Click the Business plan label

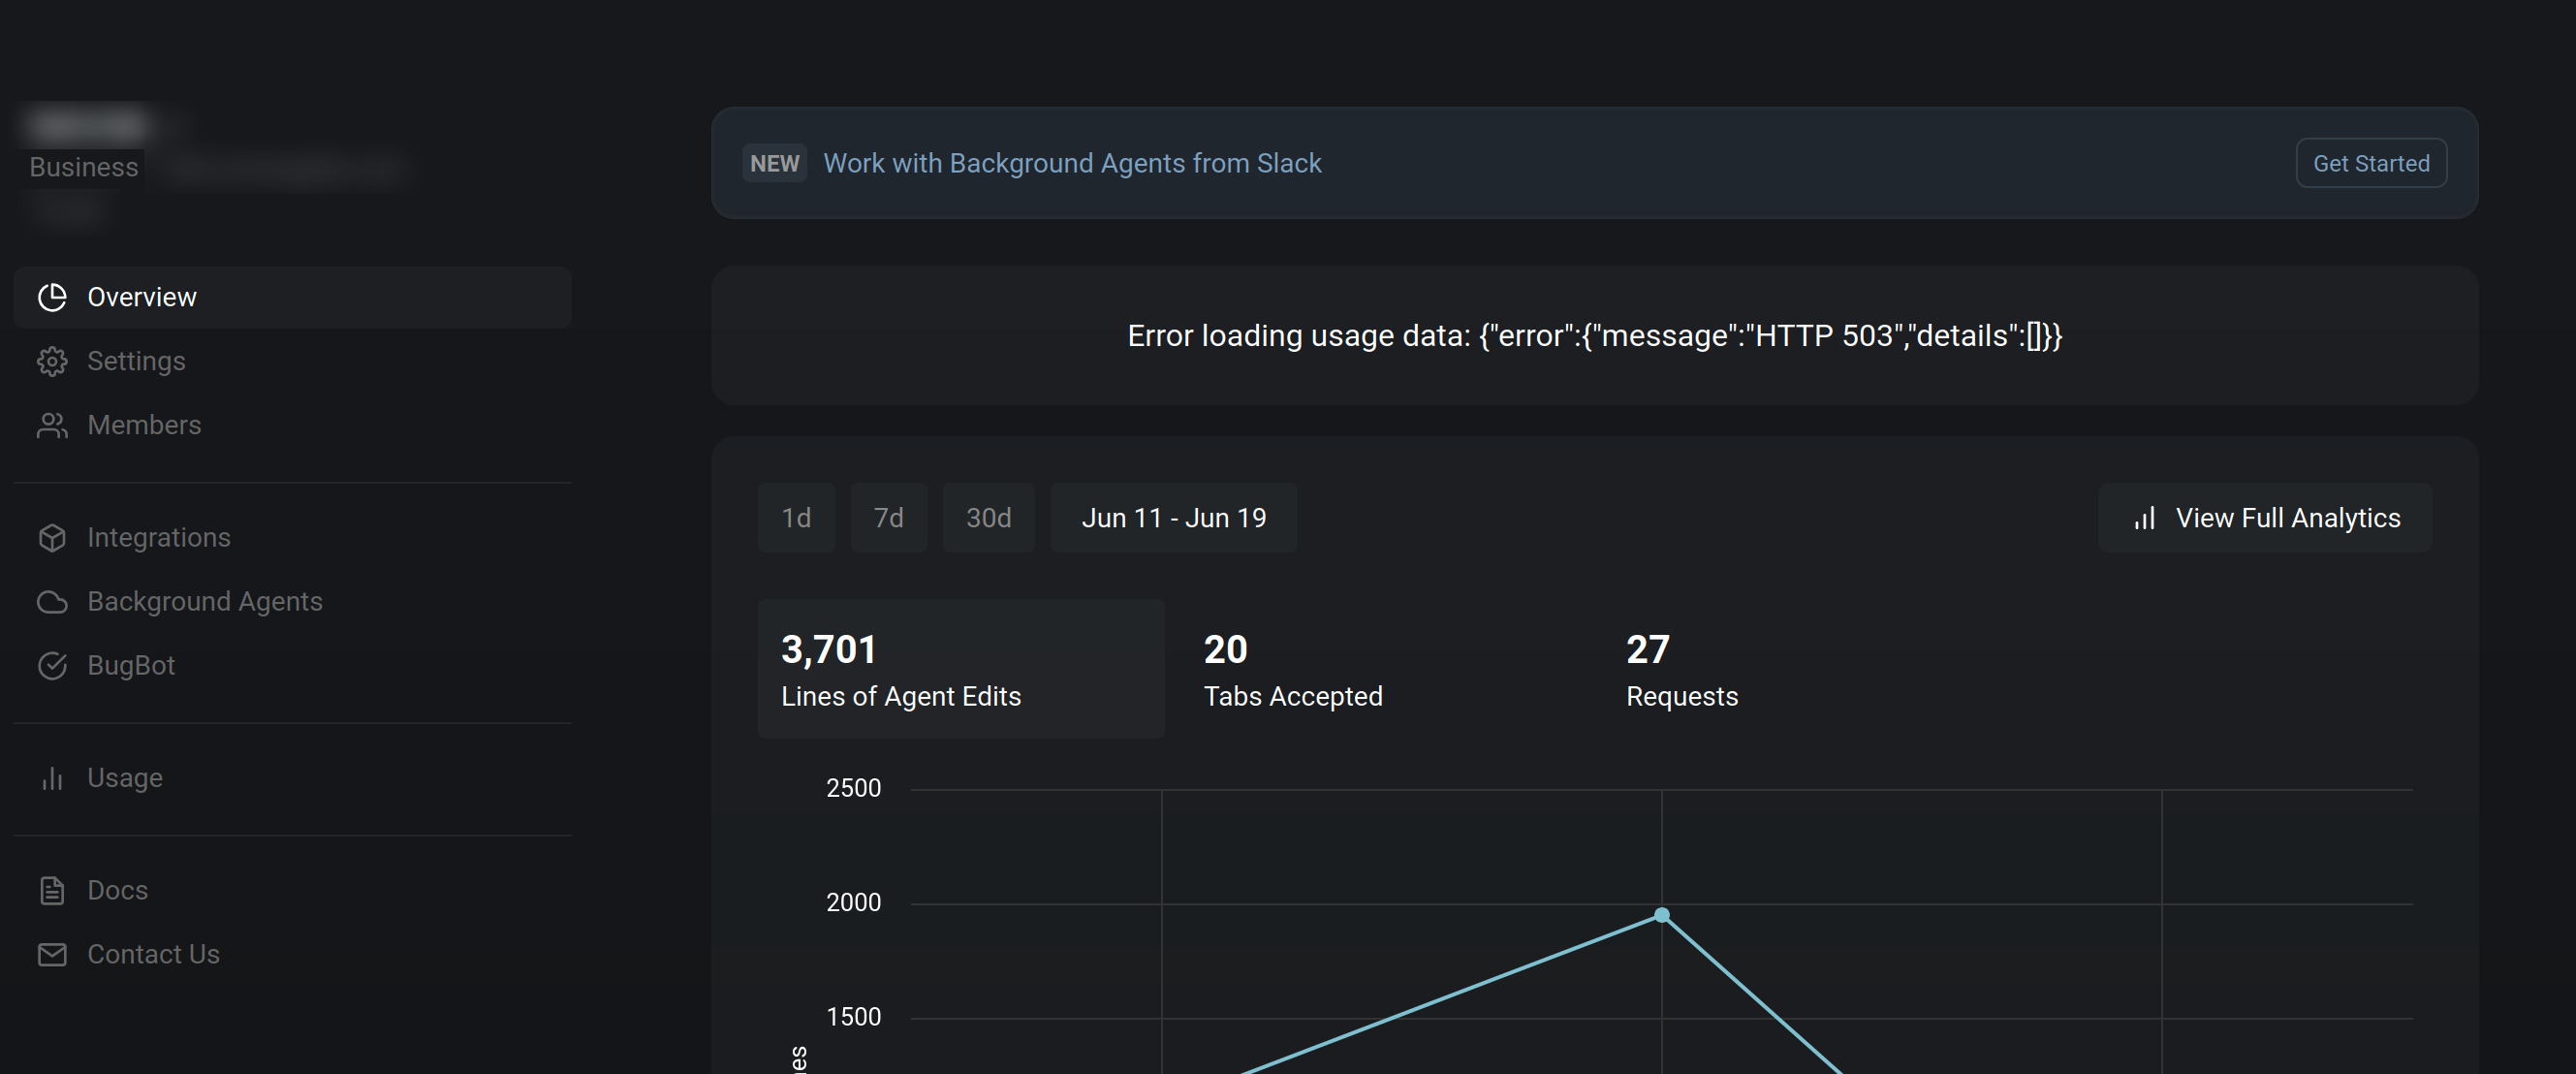(x=84, y=167)
